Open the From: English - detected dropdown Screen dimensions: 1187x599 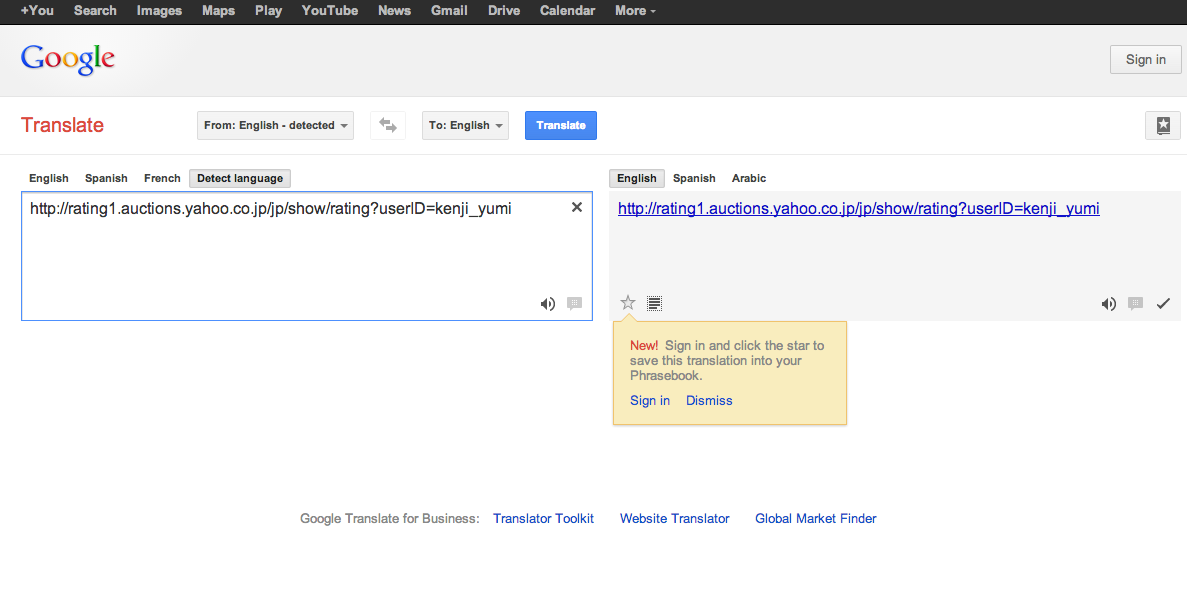point(276,126)
